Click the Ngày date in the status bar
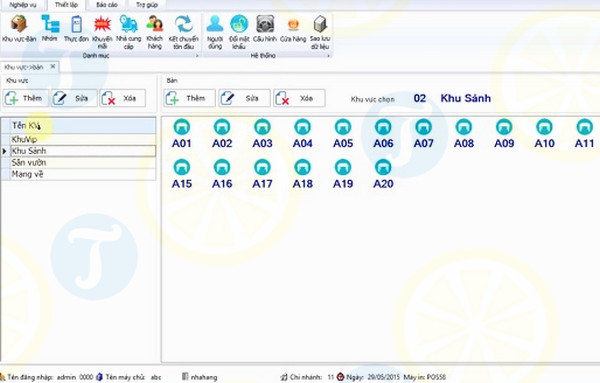The height and width of the screenshot is (383, 600). click(x=368, y=377)
